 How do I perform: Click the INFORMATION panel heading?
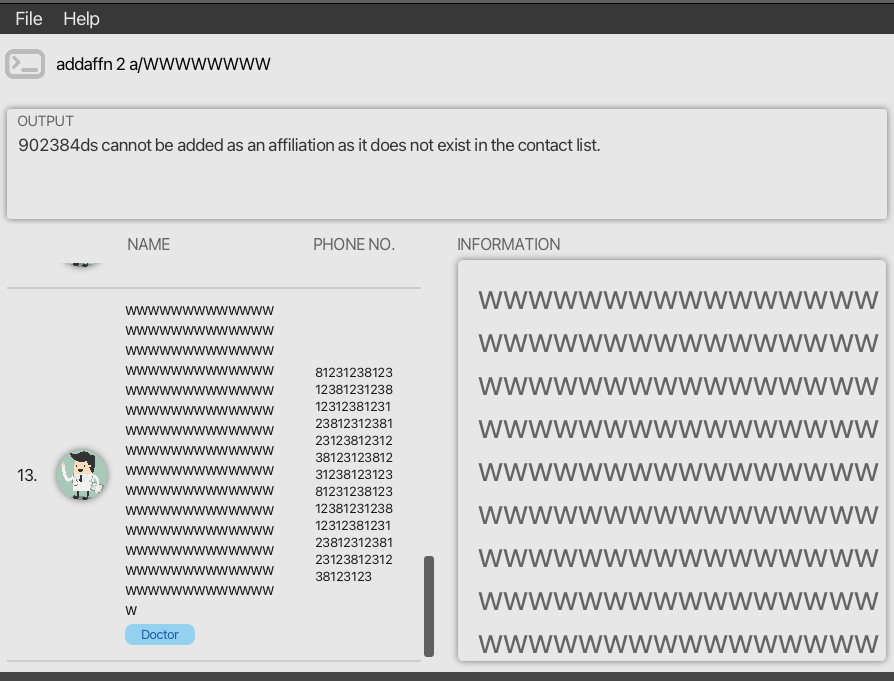click(509, 245)
